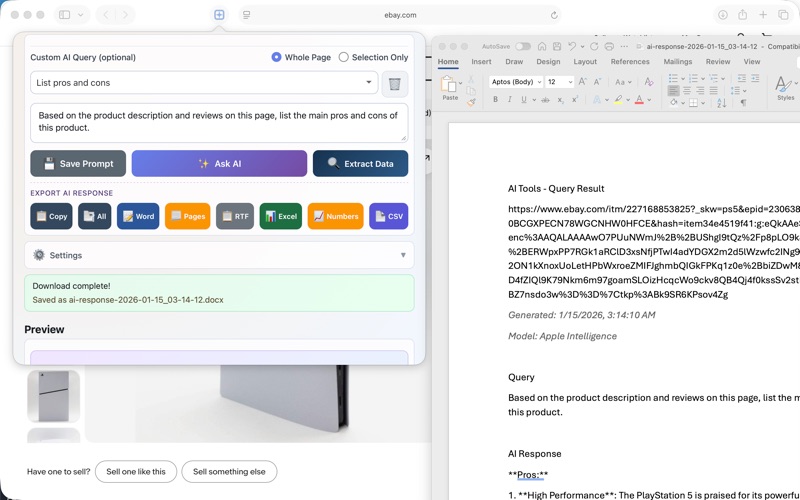Select the Whole Page radio option

[x=276, y=57]
